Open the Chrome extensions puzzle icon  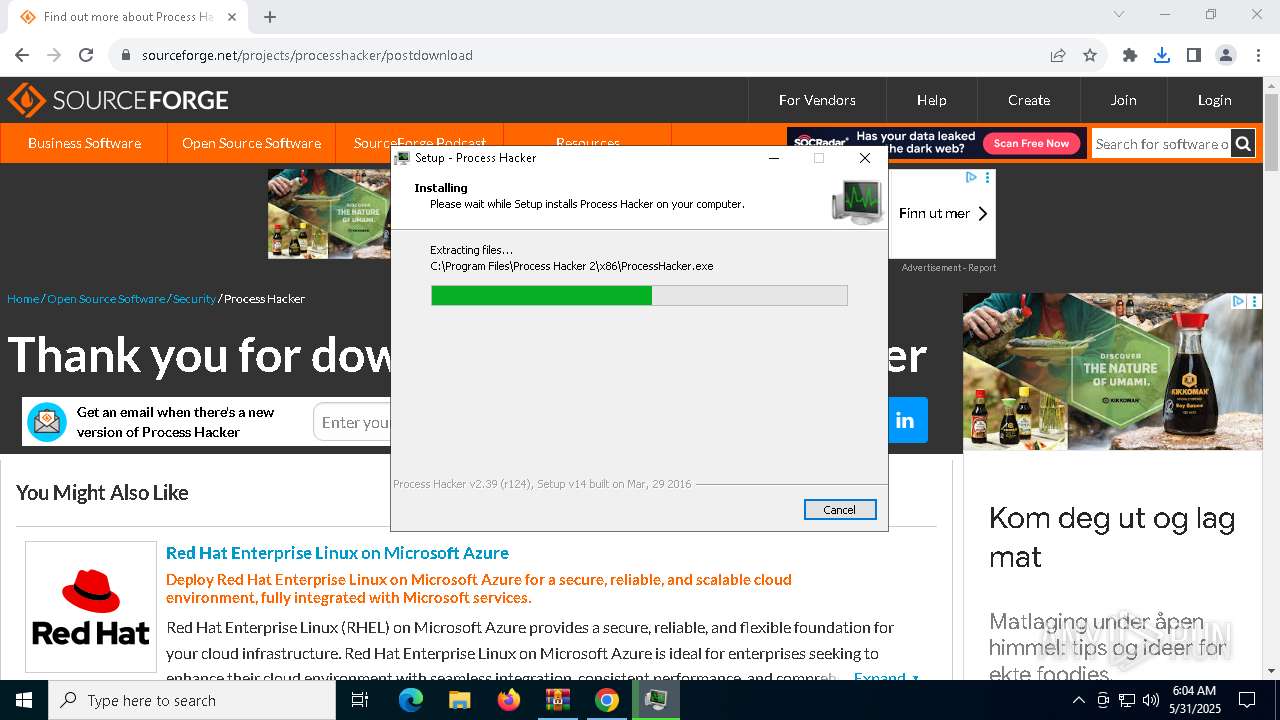(1130, 55)
